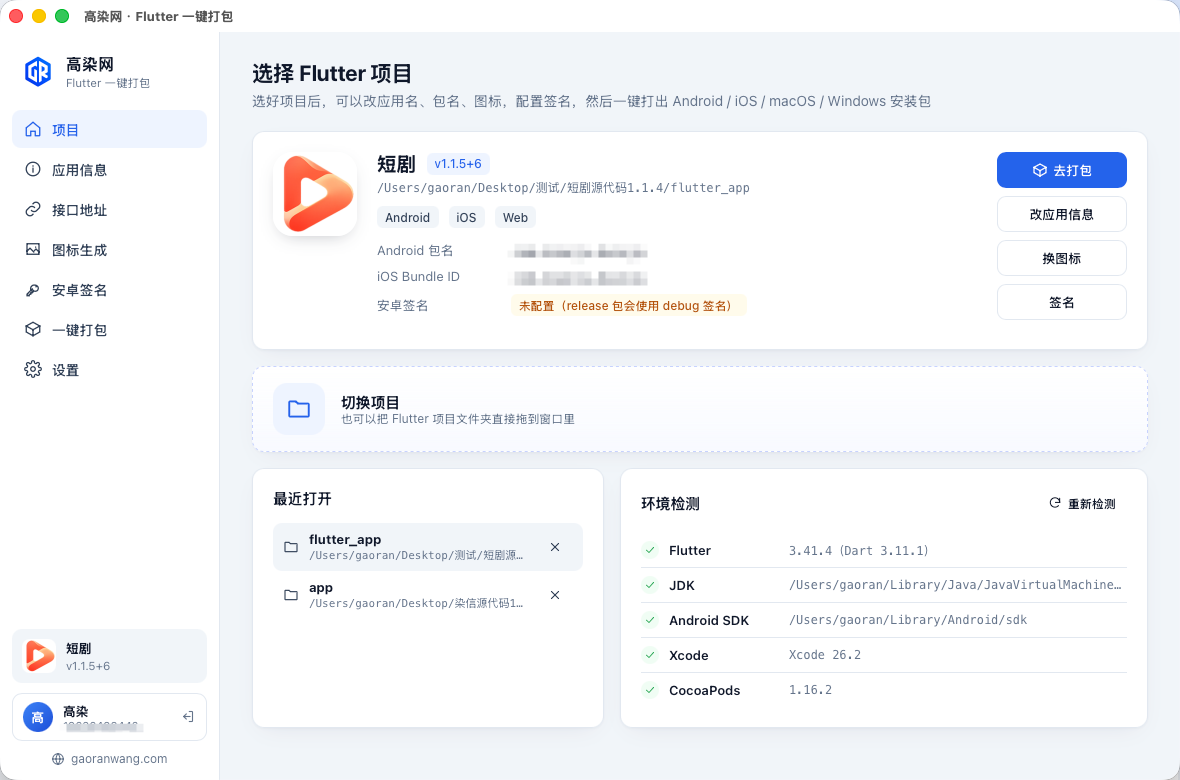Click the 签名 button

[x=1061, y=303]
